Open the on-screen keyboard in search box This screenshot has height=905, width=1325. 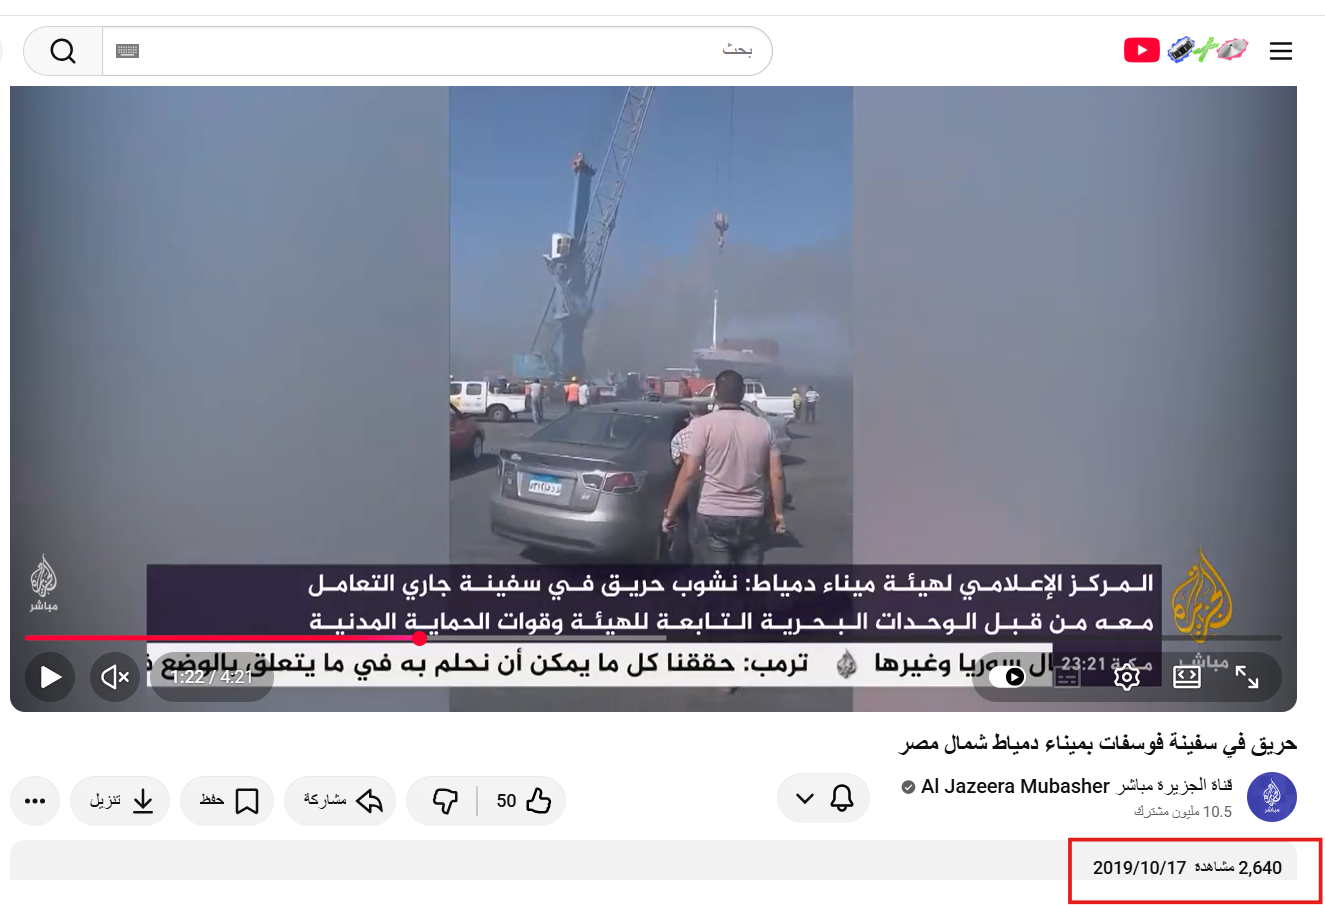coord(127,51)
